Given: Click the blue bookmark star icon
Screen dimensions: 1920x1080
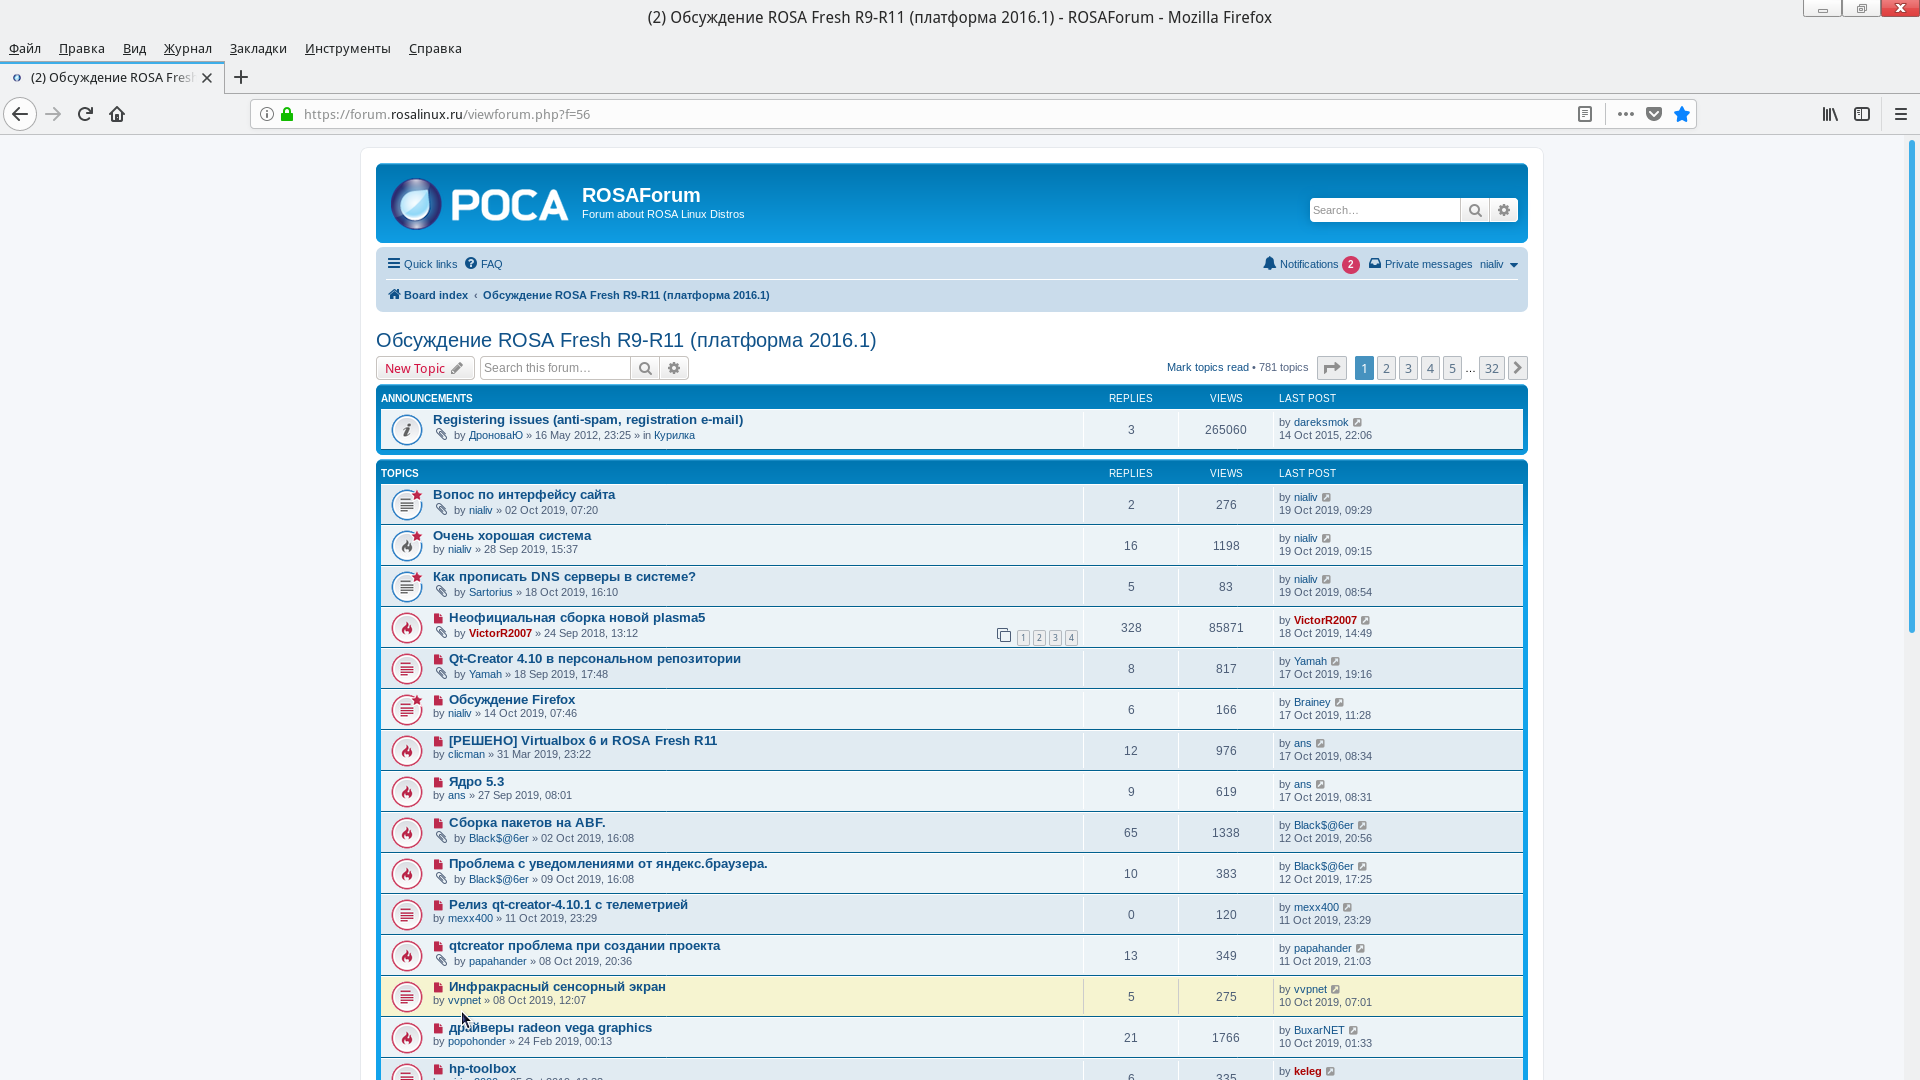Looking at the screenshot, I should point(1682,114).
